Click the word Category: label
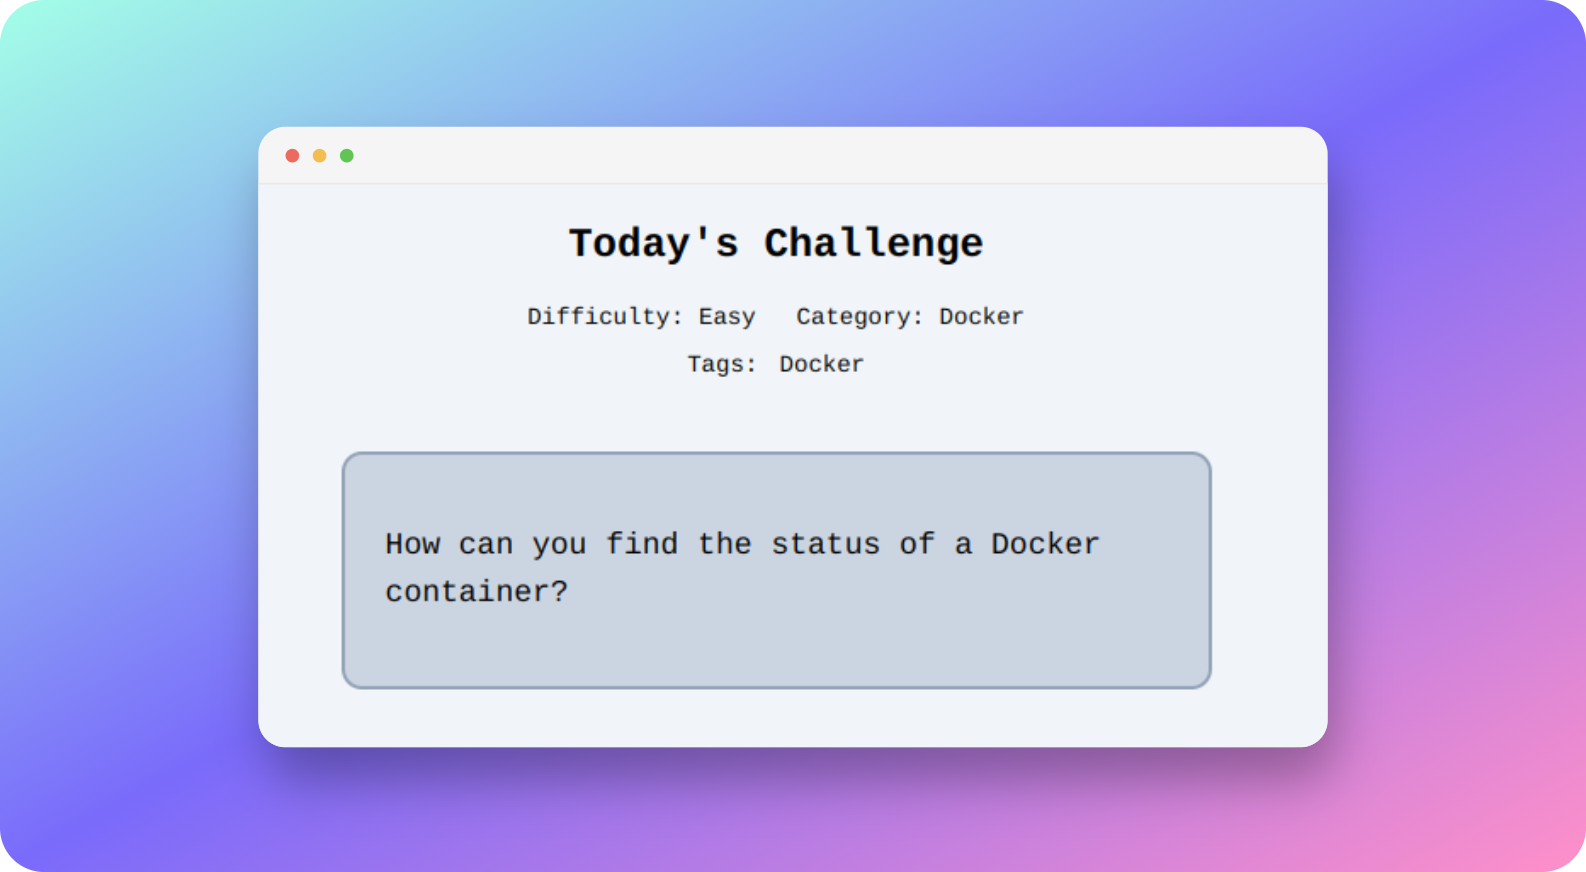The width and height of the screenshot is (1586, 872). [859, 317]
